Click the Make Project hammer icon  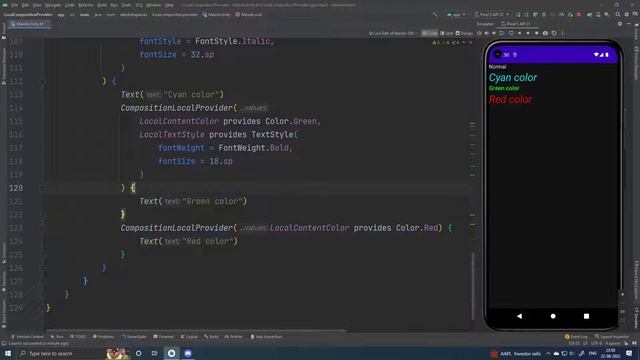pyautogui.click(x=435, y=15)
